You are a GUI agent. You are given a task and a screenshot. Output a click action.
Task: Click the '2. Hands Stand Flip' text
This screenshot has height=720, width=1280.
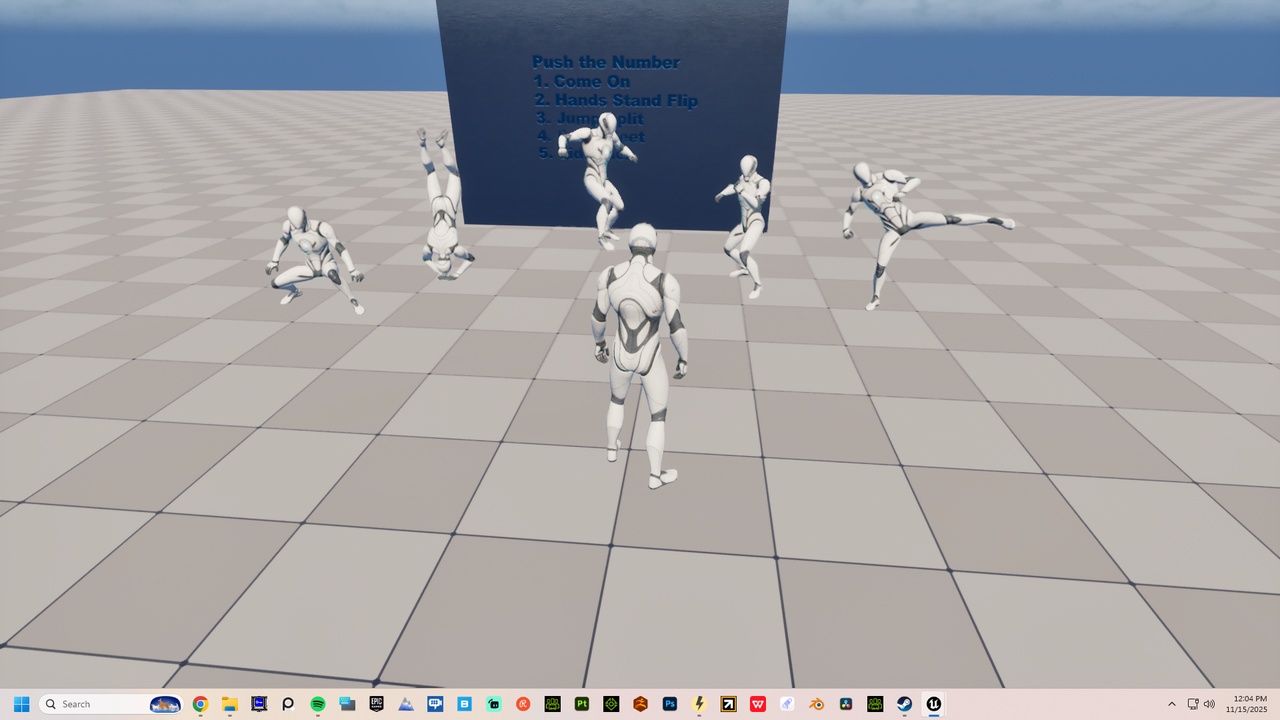click(616, 100)
